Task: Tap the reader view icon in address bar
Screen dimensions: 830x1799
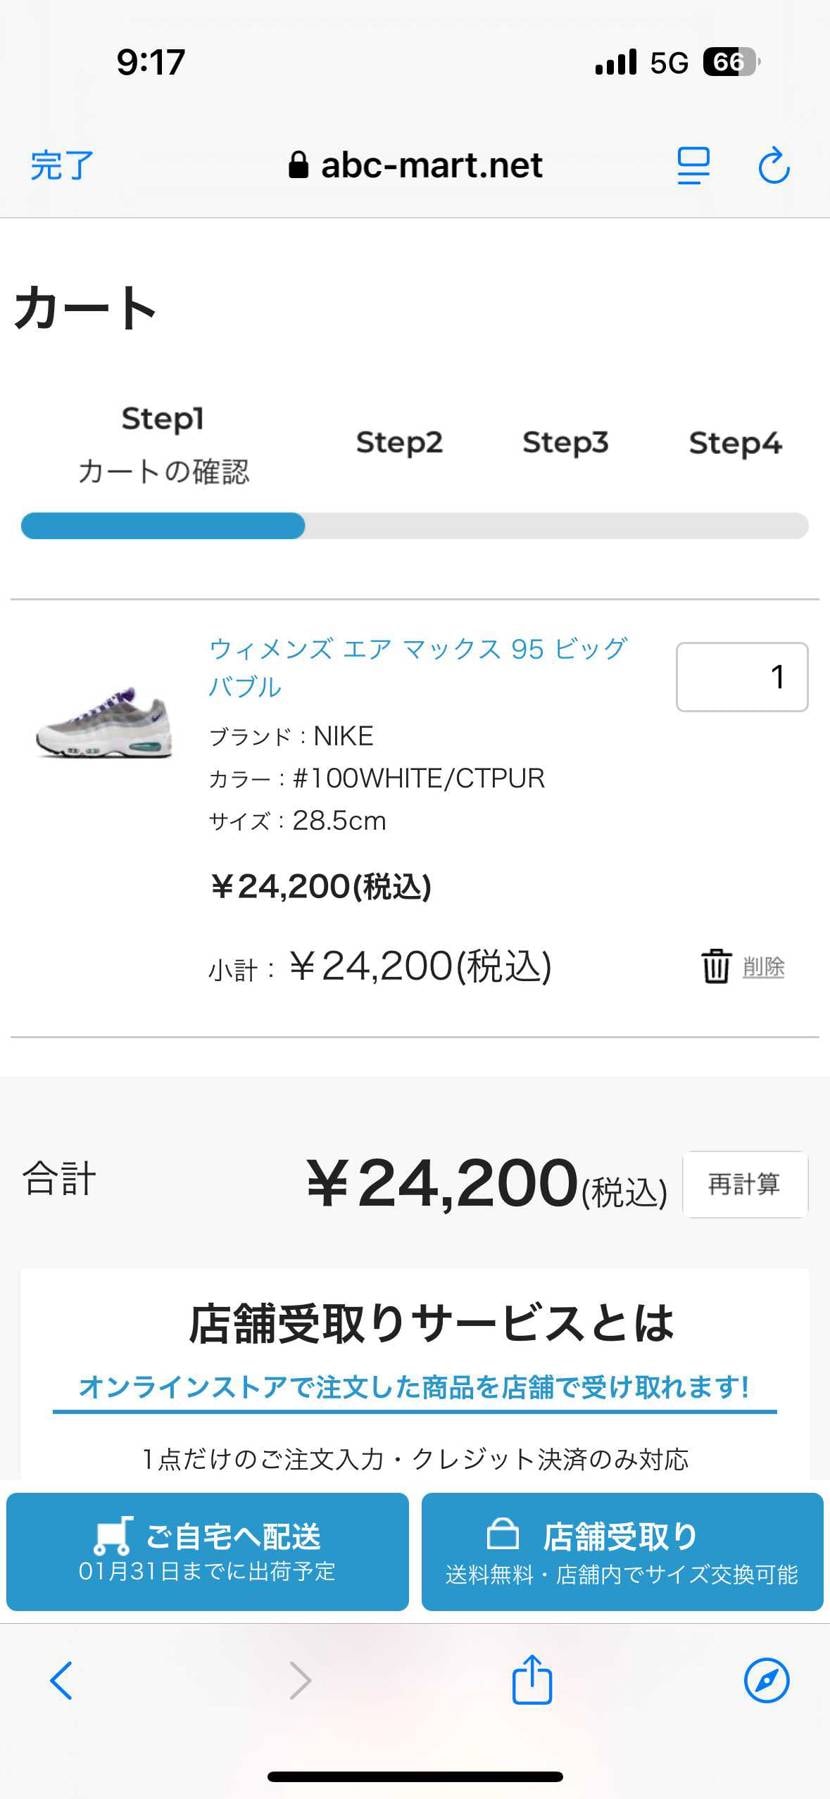Action: (693, 166)
